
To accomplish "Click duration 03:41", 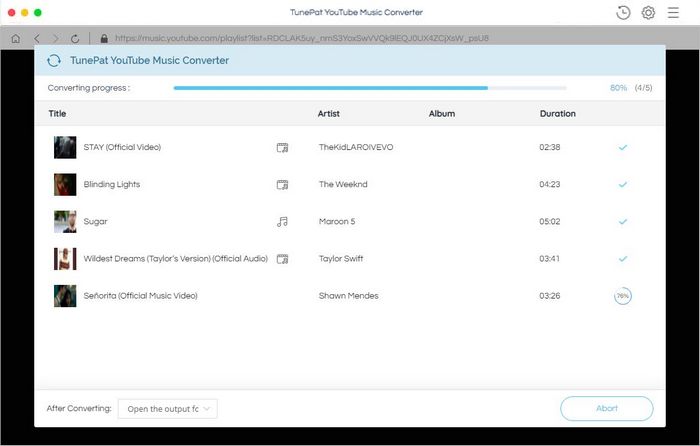I will [x=550, y=258].
